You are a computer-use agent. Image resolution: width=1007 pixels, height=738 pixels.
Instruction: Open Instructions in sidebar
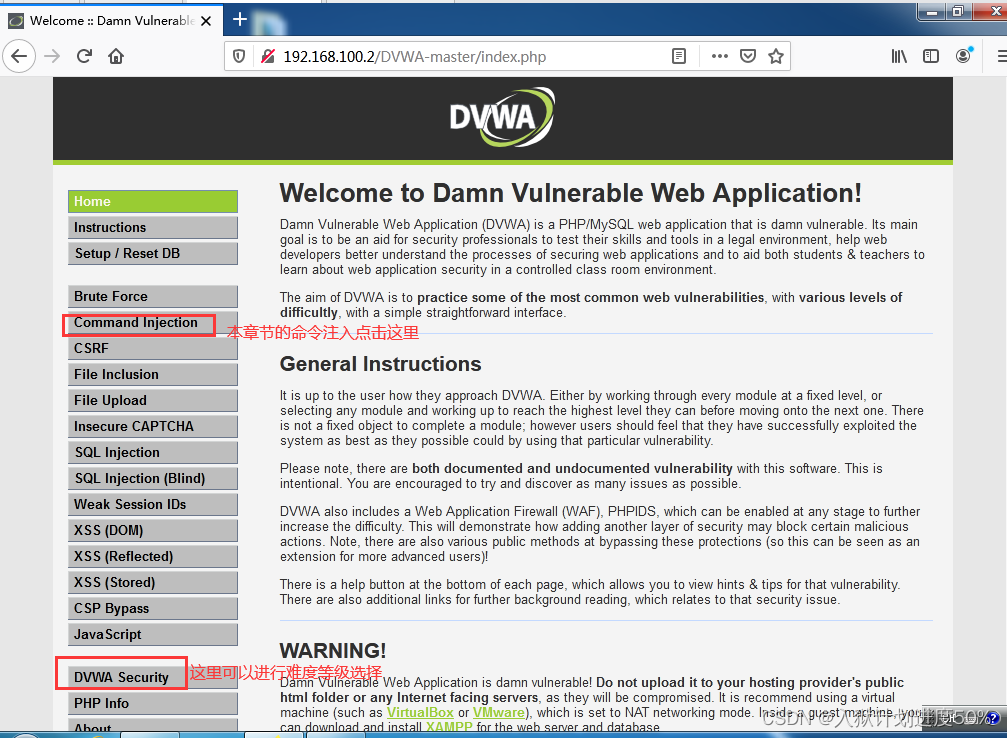[x=153, y=227]
